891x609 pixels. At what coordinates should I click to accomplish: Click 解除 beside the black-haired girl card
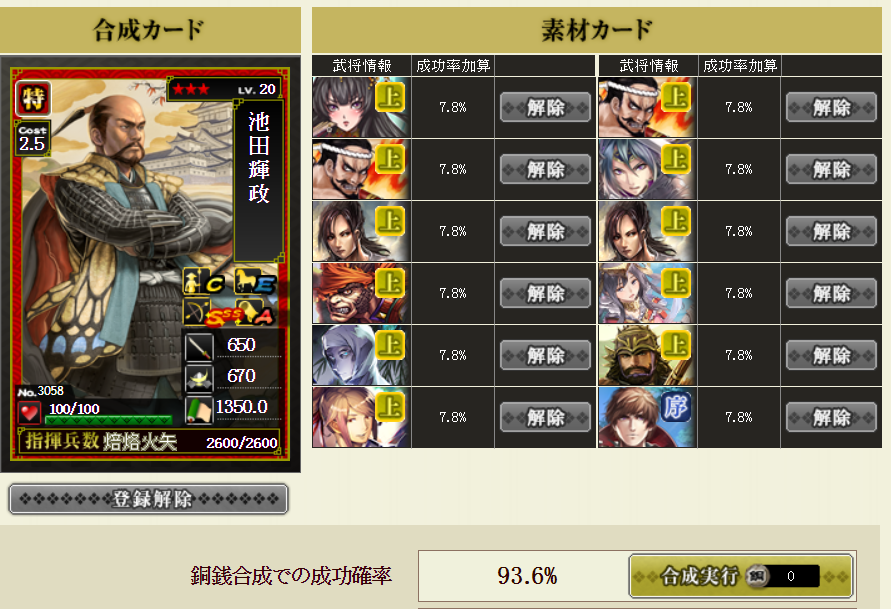546,107
